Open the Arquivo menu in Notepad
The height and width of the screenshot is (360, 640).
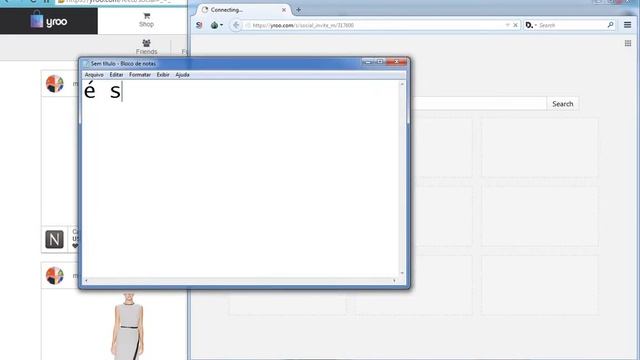click(x=94, y=75)
